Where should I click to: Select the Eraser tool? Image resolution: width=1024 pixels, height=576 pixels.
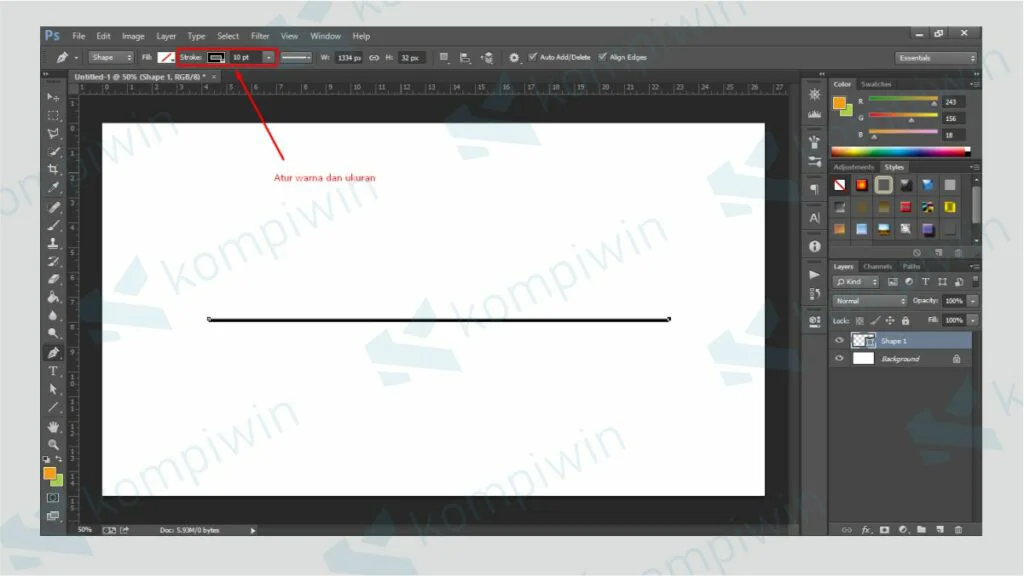[54, 279]
